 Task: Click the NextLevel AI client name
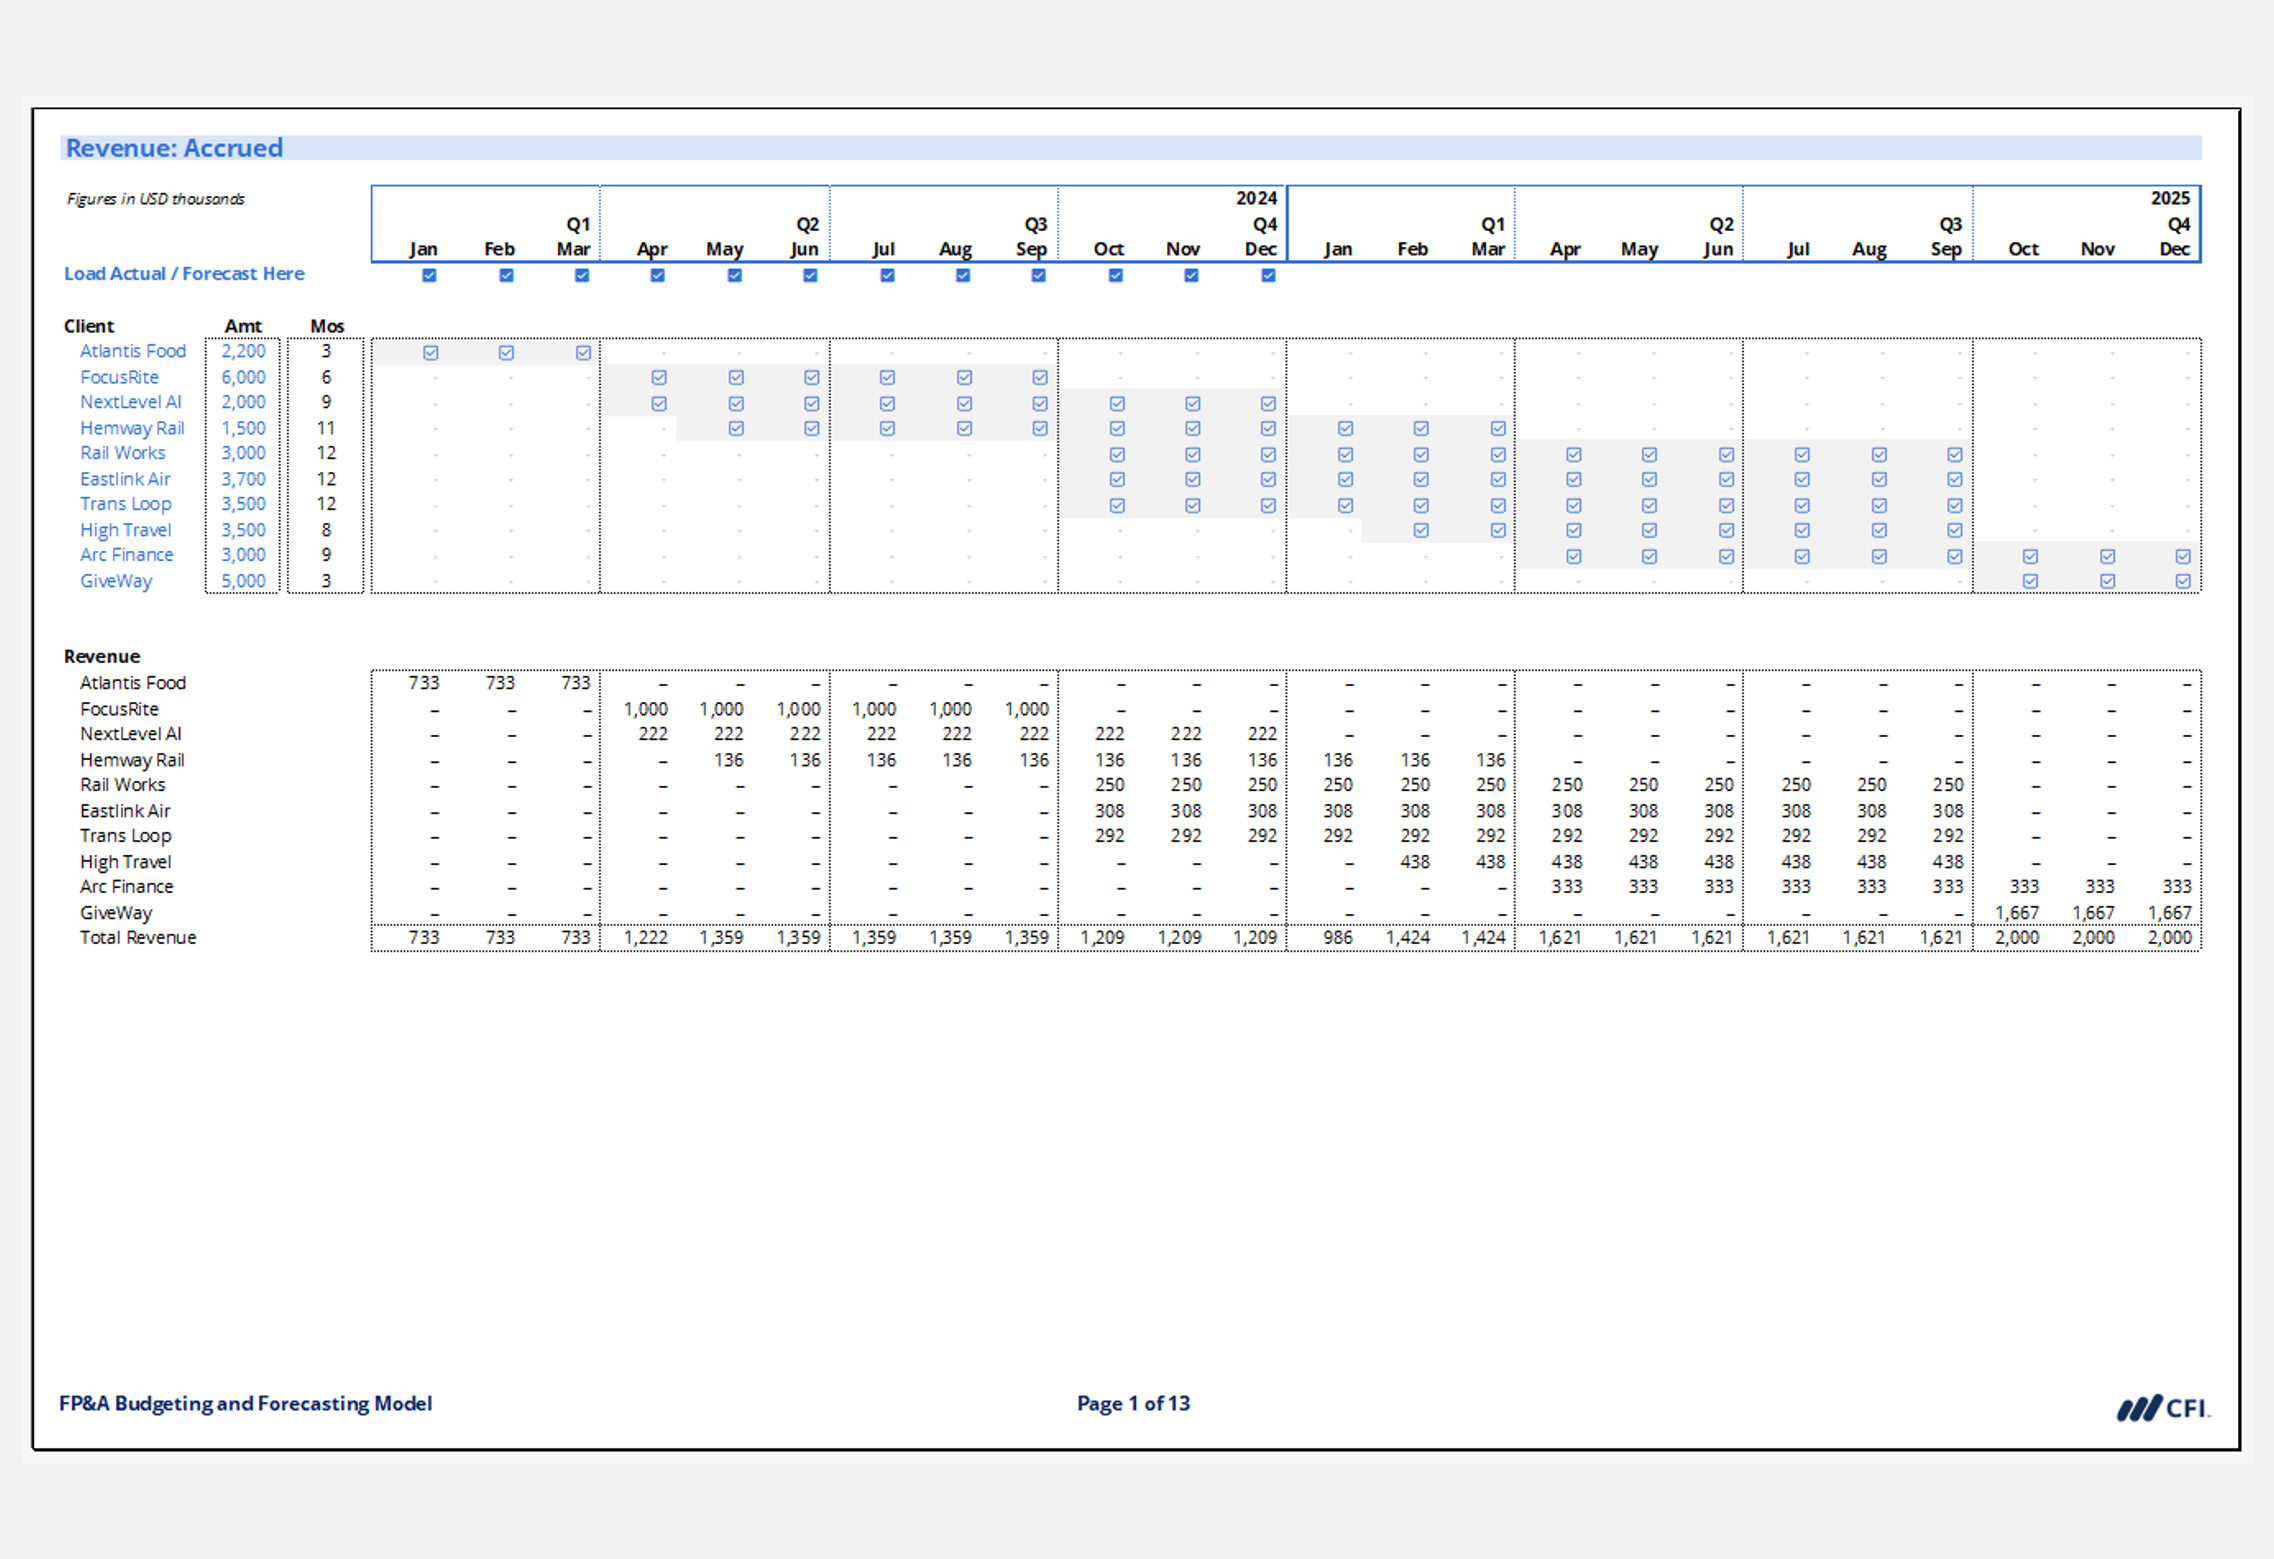coord(131,402)
